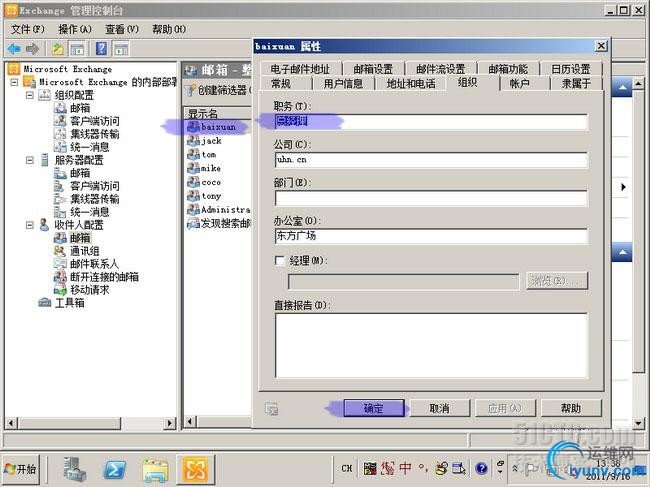Switch to the 电子邮件地址 tab
This screenshot has height=487, width=650.
pos(300,69)
